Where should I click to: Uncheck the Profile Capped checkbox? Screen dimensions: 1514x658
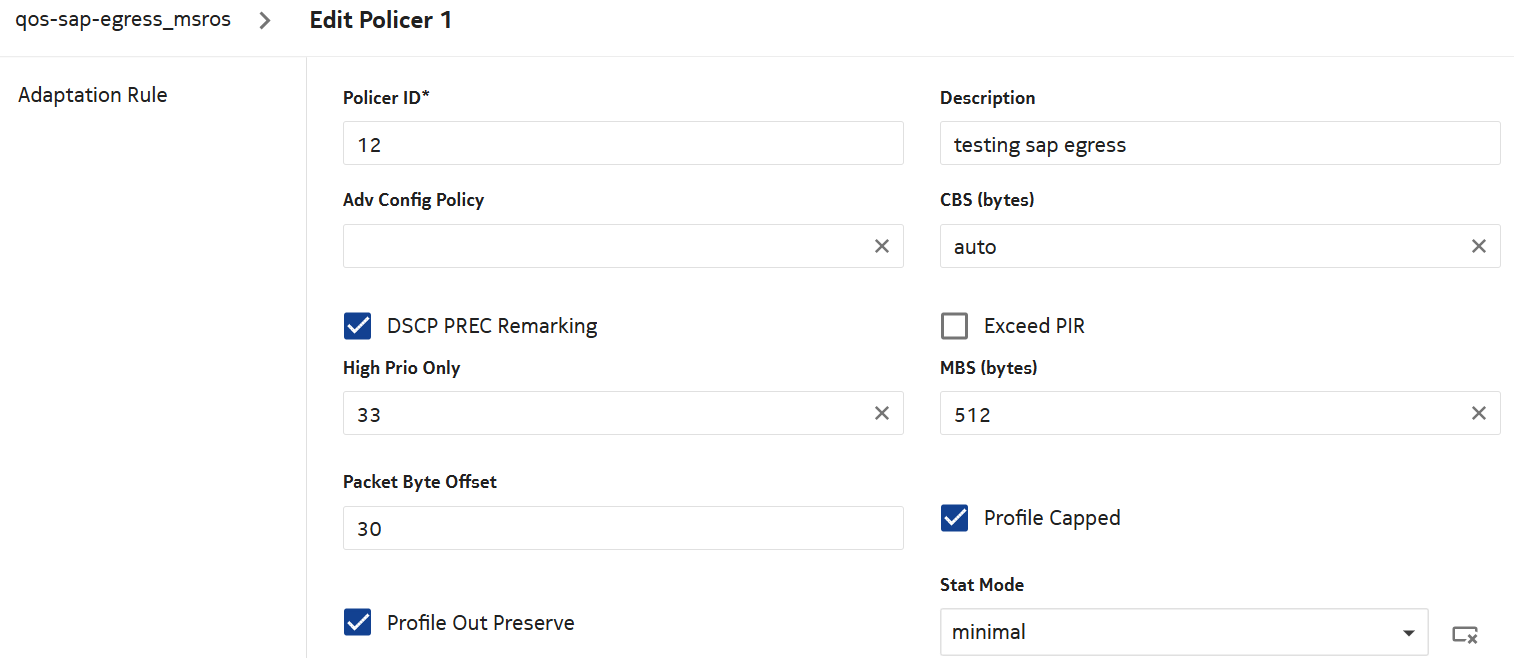(x=955, y=518)
